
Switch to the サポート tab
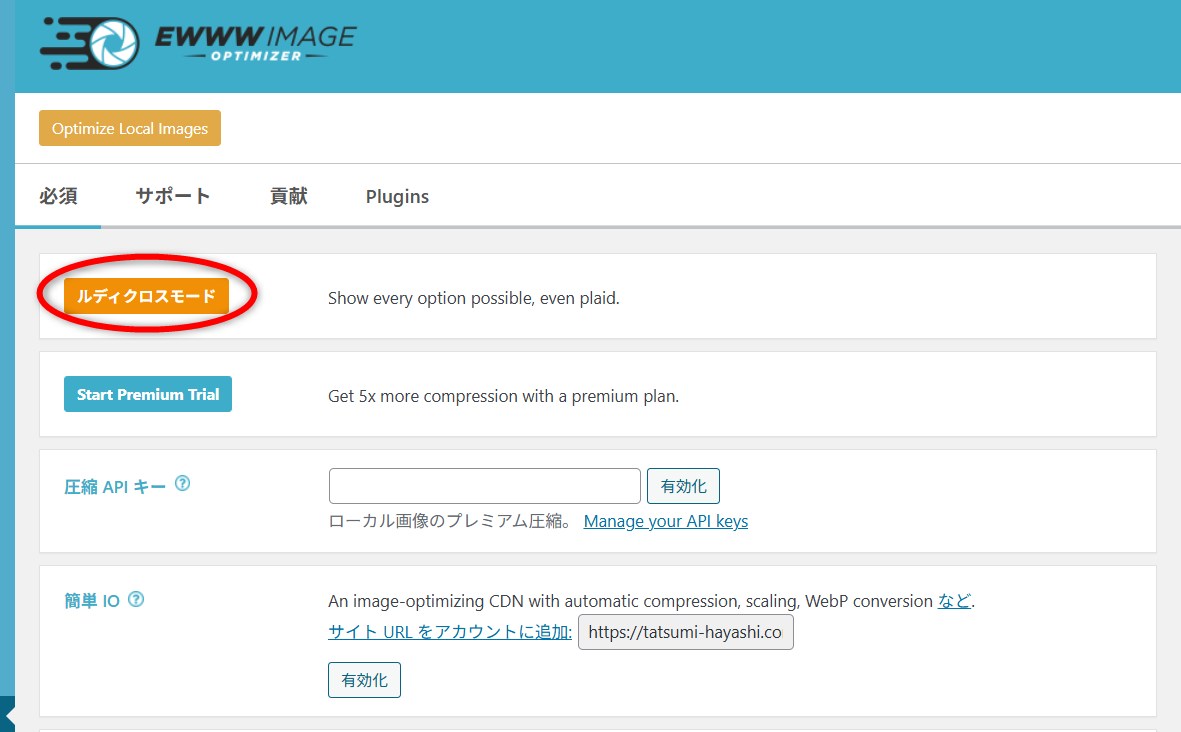(172, 196)
